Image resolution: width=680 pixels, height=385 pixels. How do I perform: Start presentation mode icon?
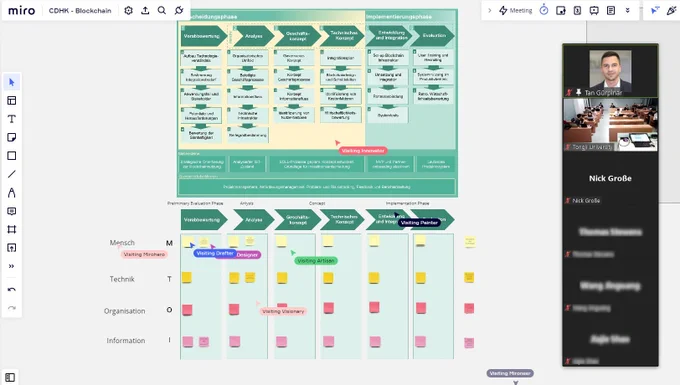click(594, 10)
